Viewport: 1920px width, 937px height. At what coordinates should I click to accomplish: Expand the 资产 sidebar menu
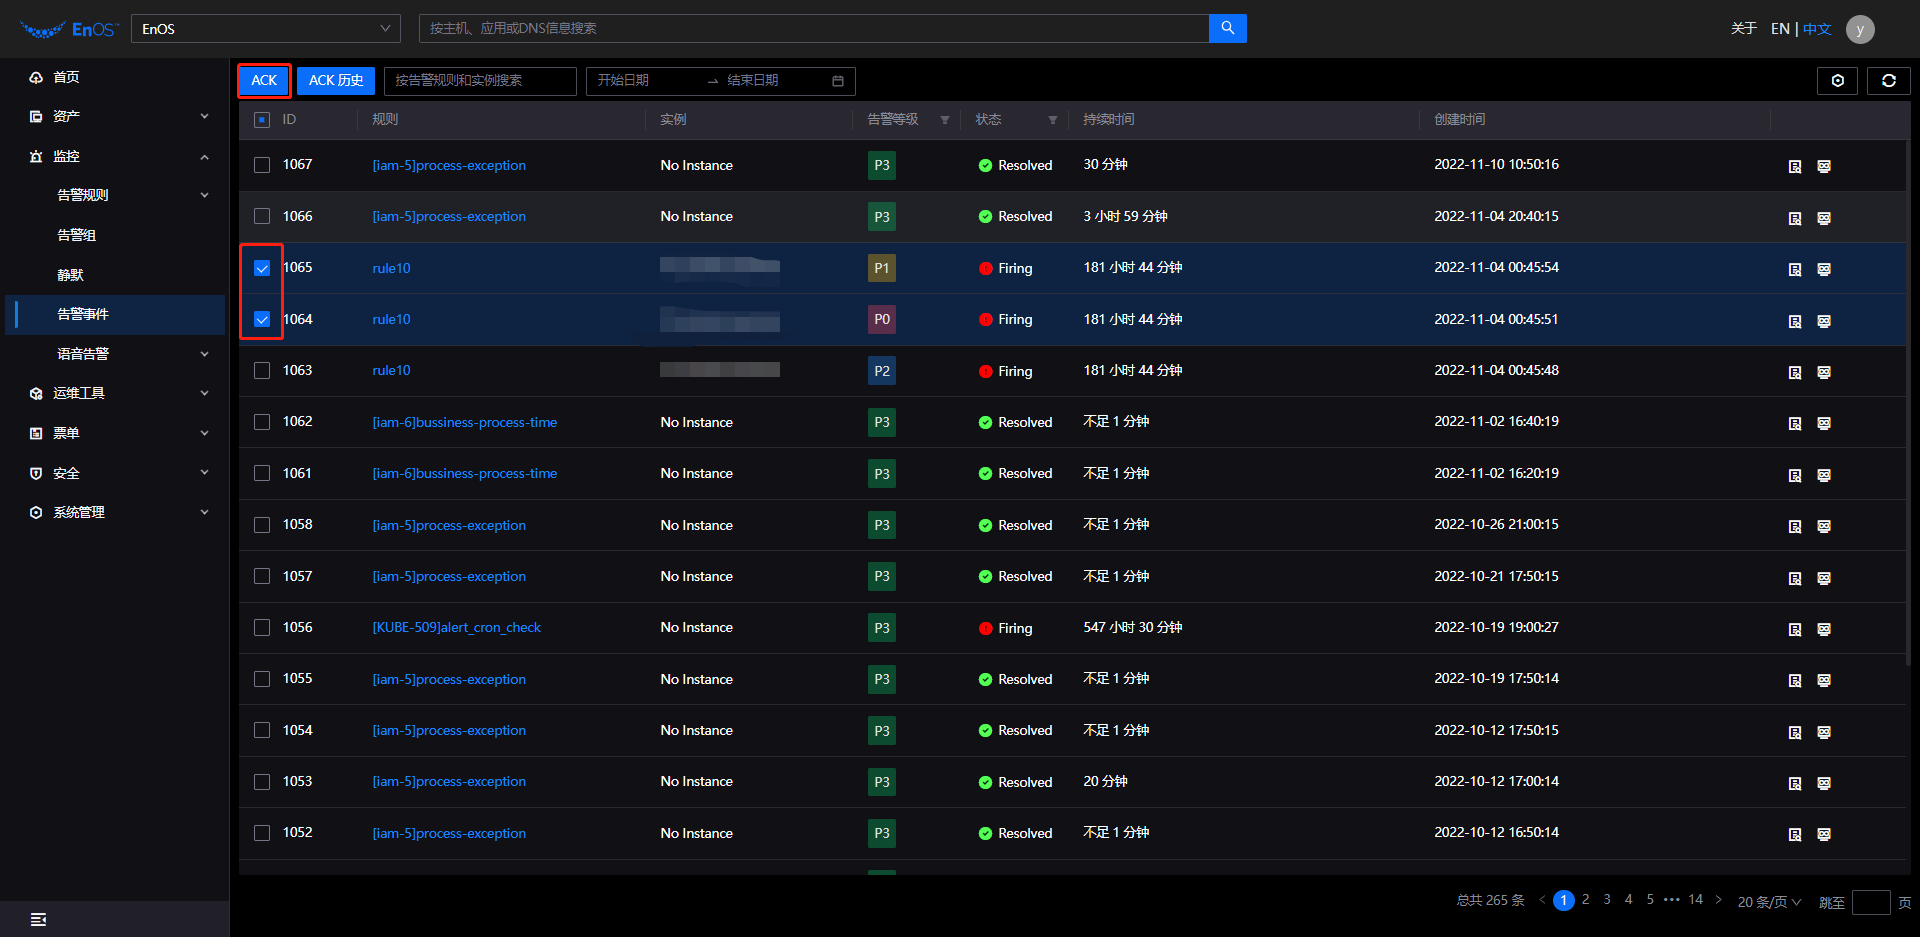point(115,116)
